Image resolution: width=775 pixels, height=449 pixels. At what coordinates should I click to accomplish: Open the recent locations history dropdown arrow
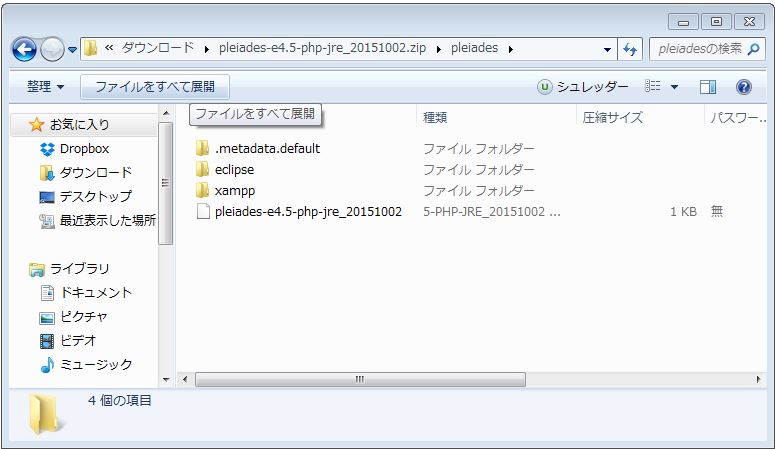pos(72,49)
